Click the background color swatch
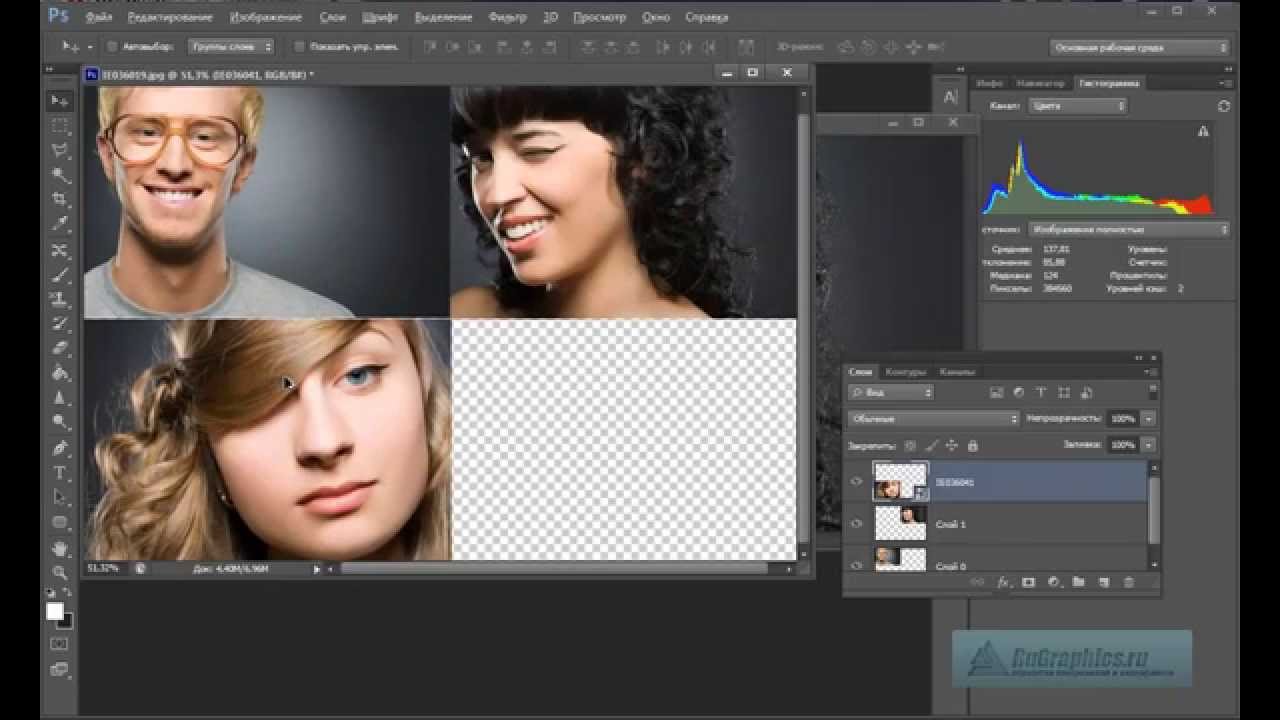1280x720 pixels. tap(64, 620)
